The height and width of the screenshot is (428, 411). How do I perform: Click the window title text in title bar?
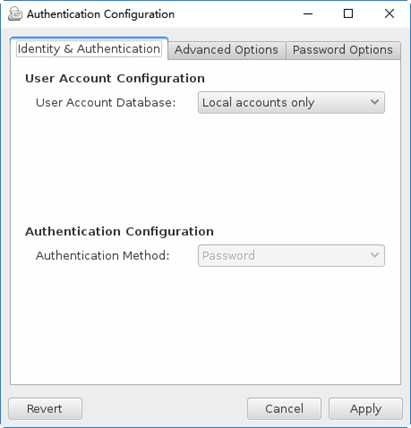click(x=101, y=14)
